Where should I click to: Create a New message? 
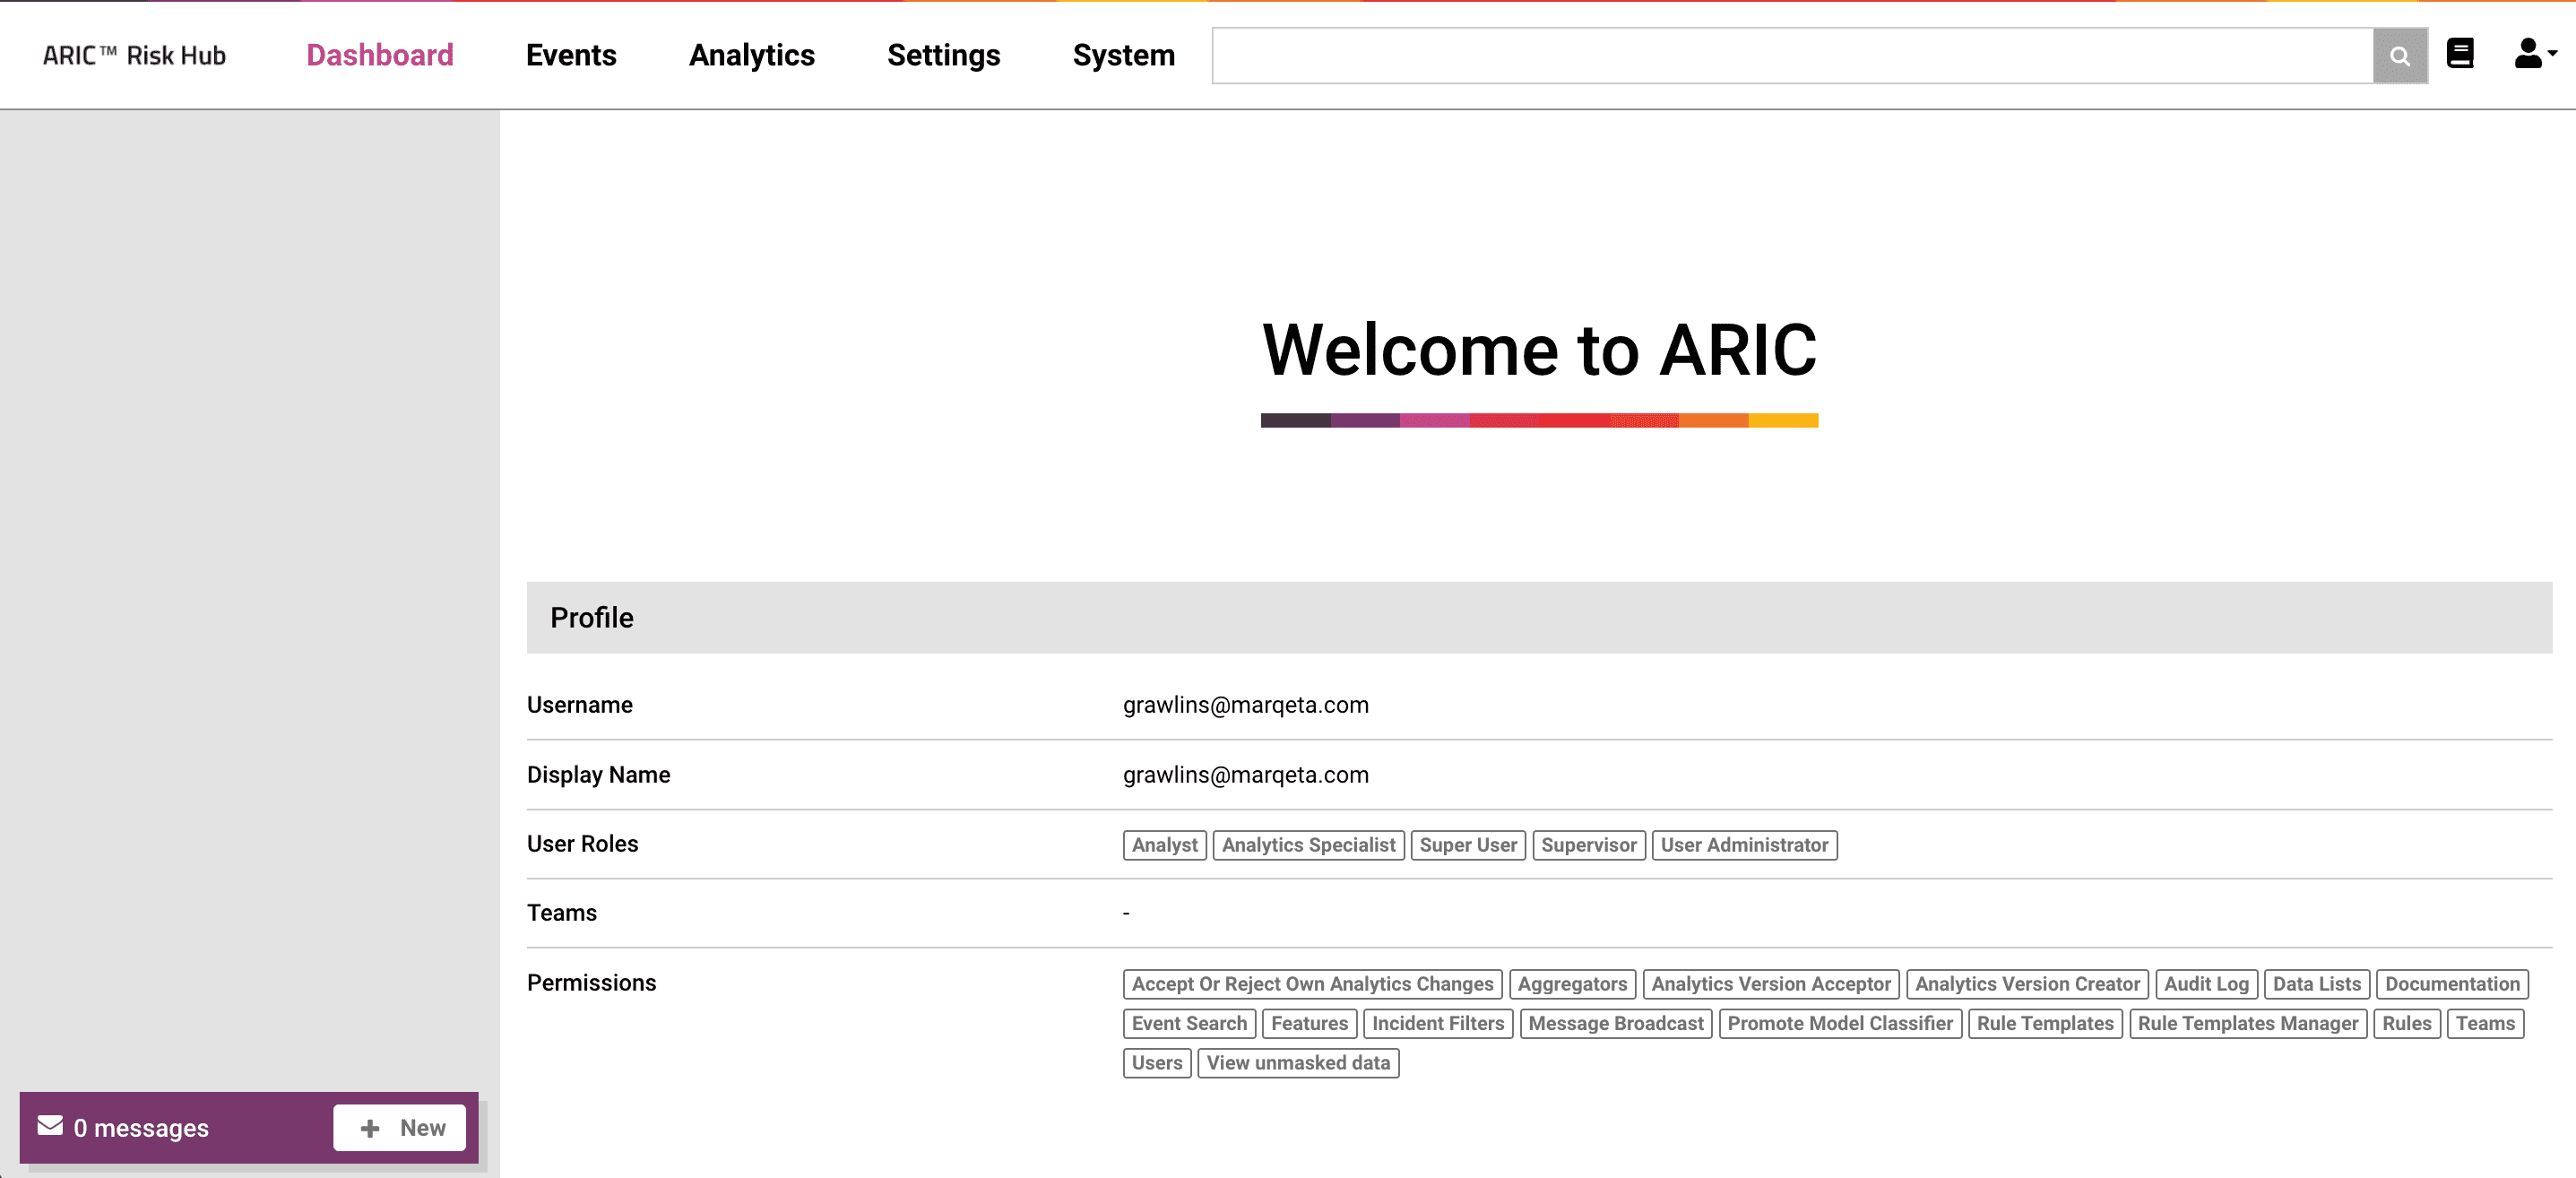400,1128
